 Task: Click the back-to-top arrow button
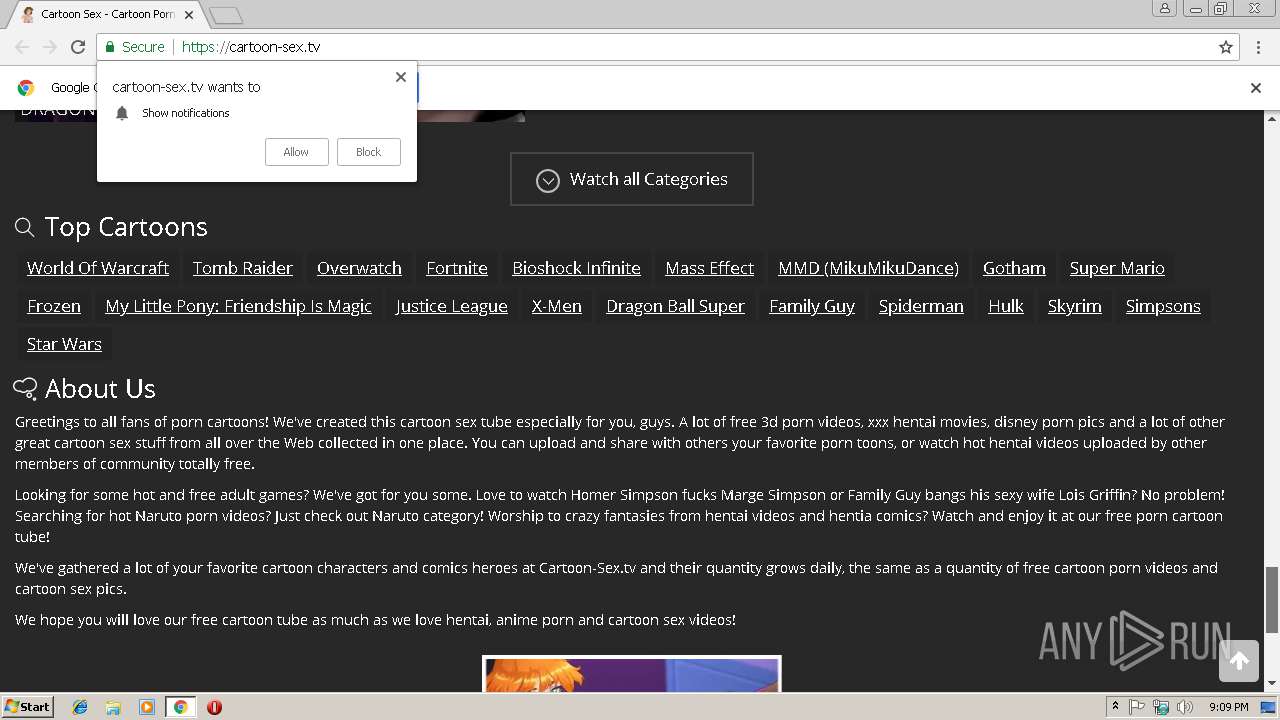coord(1239,660)
